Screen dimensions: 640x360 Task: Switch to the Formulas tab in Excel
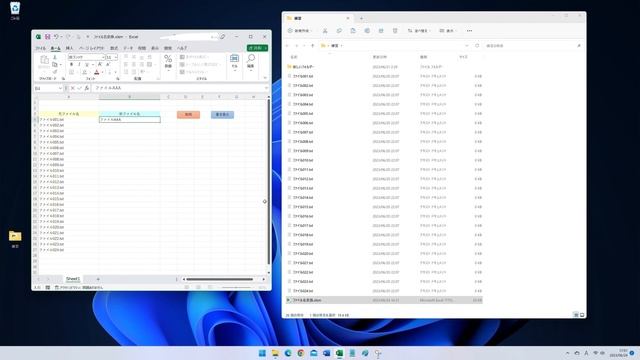(x=114, y=48)
